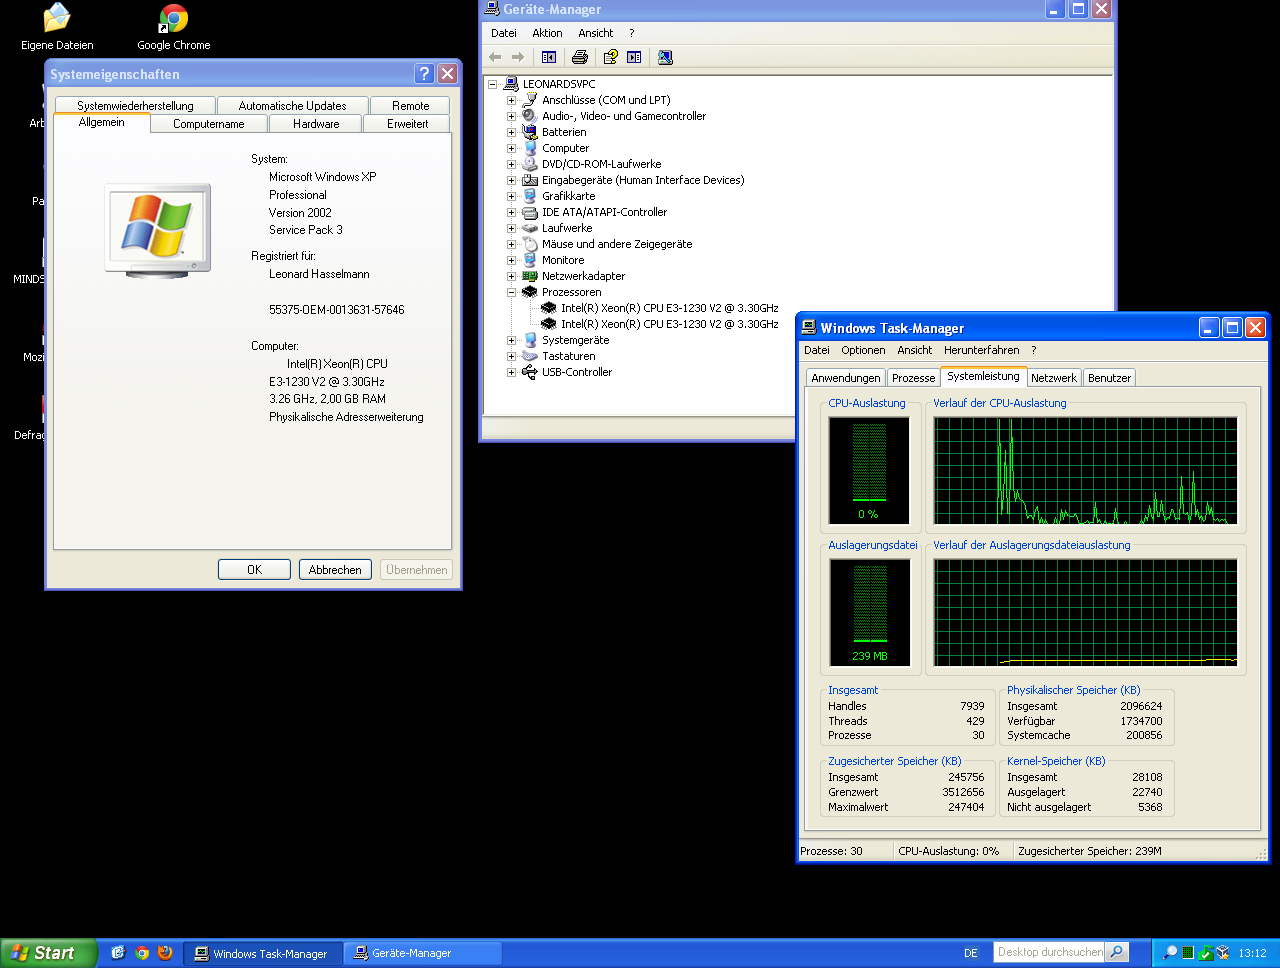This screenshot has width=1280, height=968.
Task: Open the Automatische Updates tab
Action: pos(292,105)
